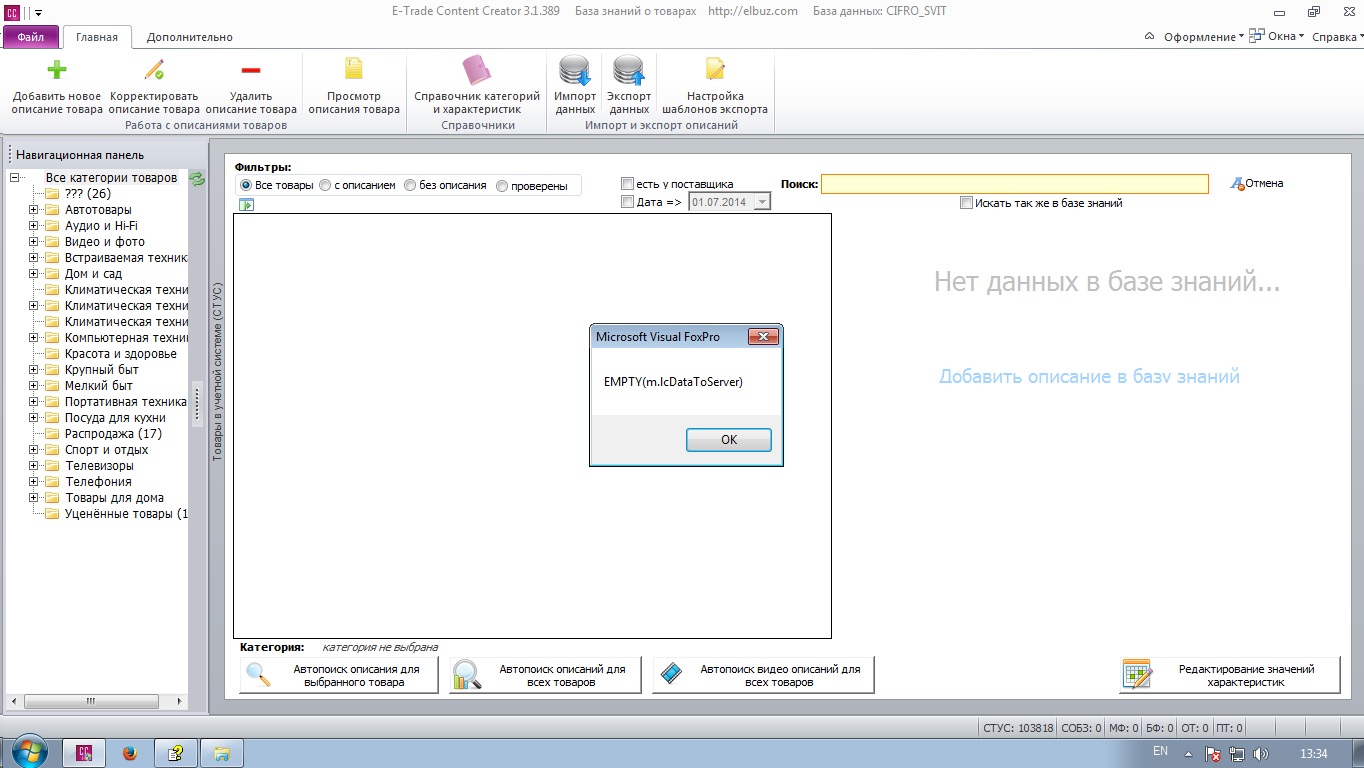Viewport: 1364px width, 768px height.
Task: Open the Action Center flag tray icon
Action: tap(1213, 753)
